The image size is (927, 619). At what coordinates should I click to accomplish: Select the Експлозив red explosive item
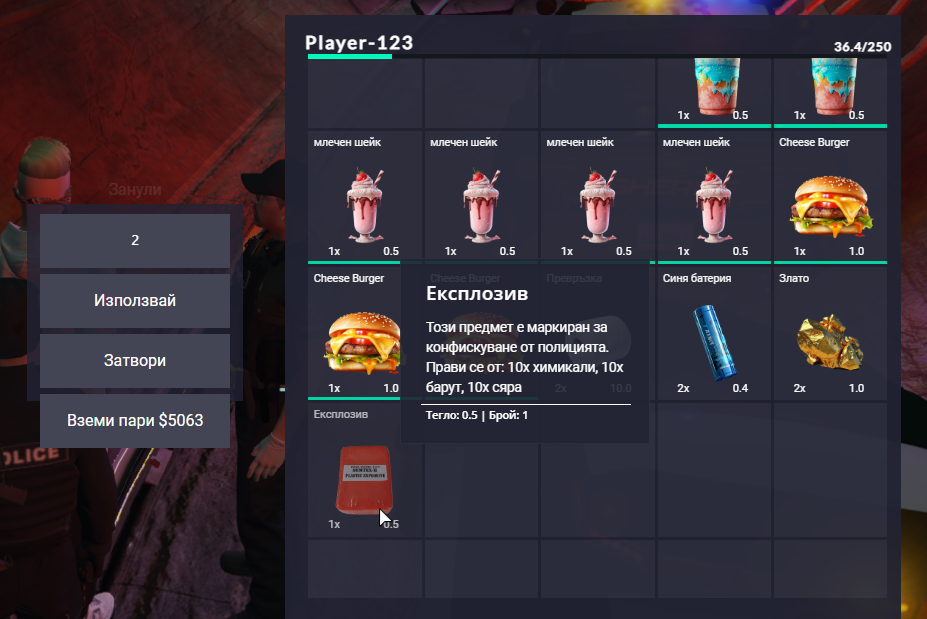coord(365,469)
